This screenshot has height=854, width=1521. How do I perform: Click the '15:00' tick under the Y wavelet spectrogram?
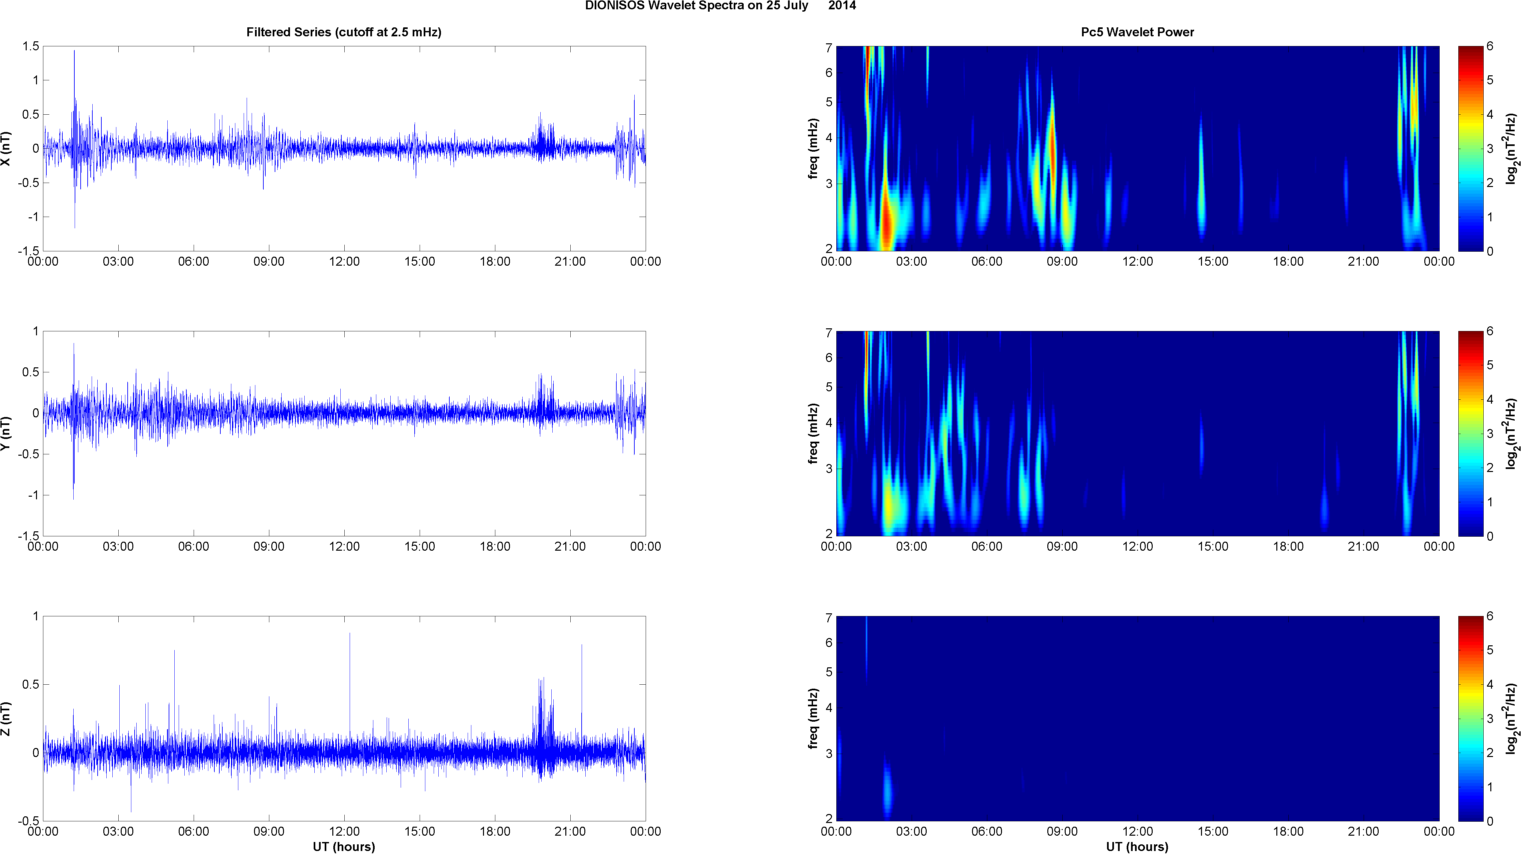[1213, 547]
